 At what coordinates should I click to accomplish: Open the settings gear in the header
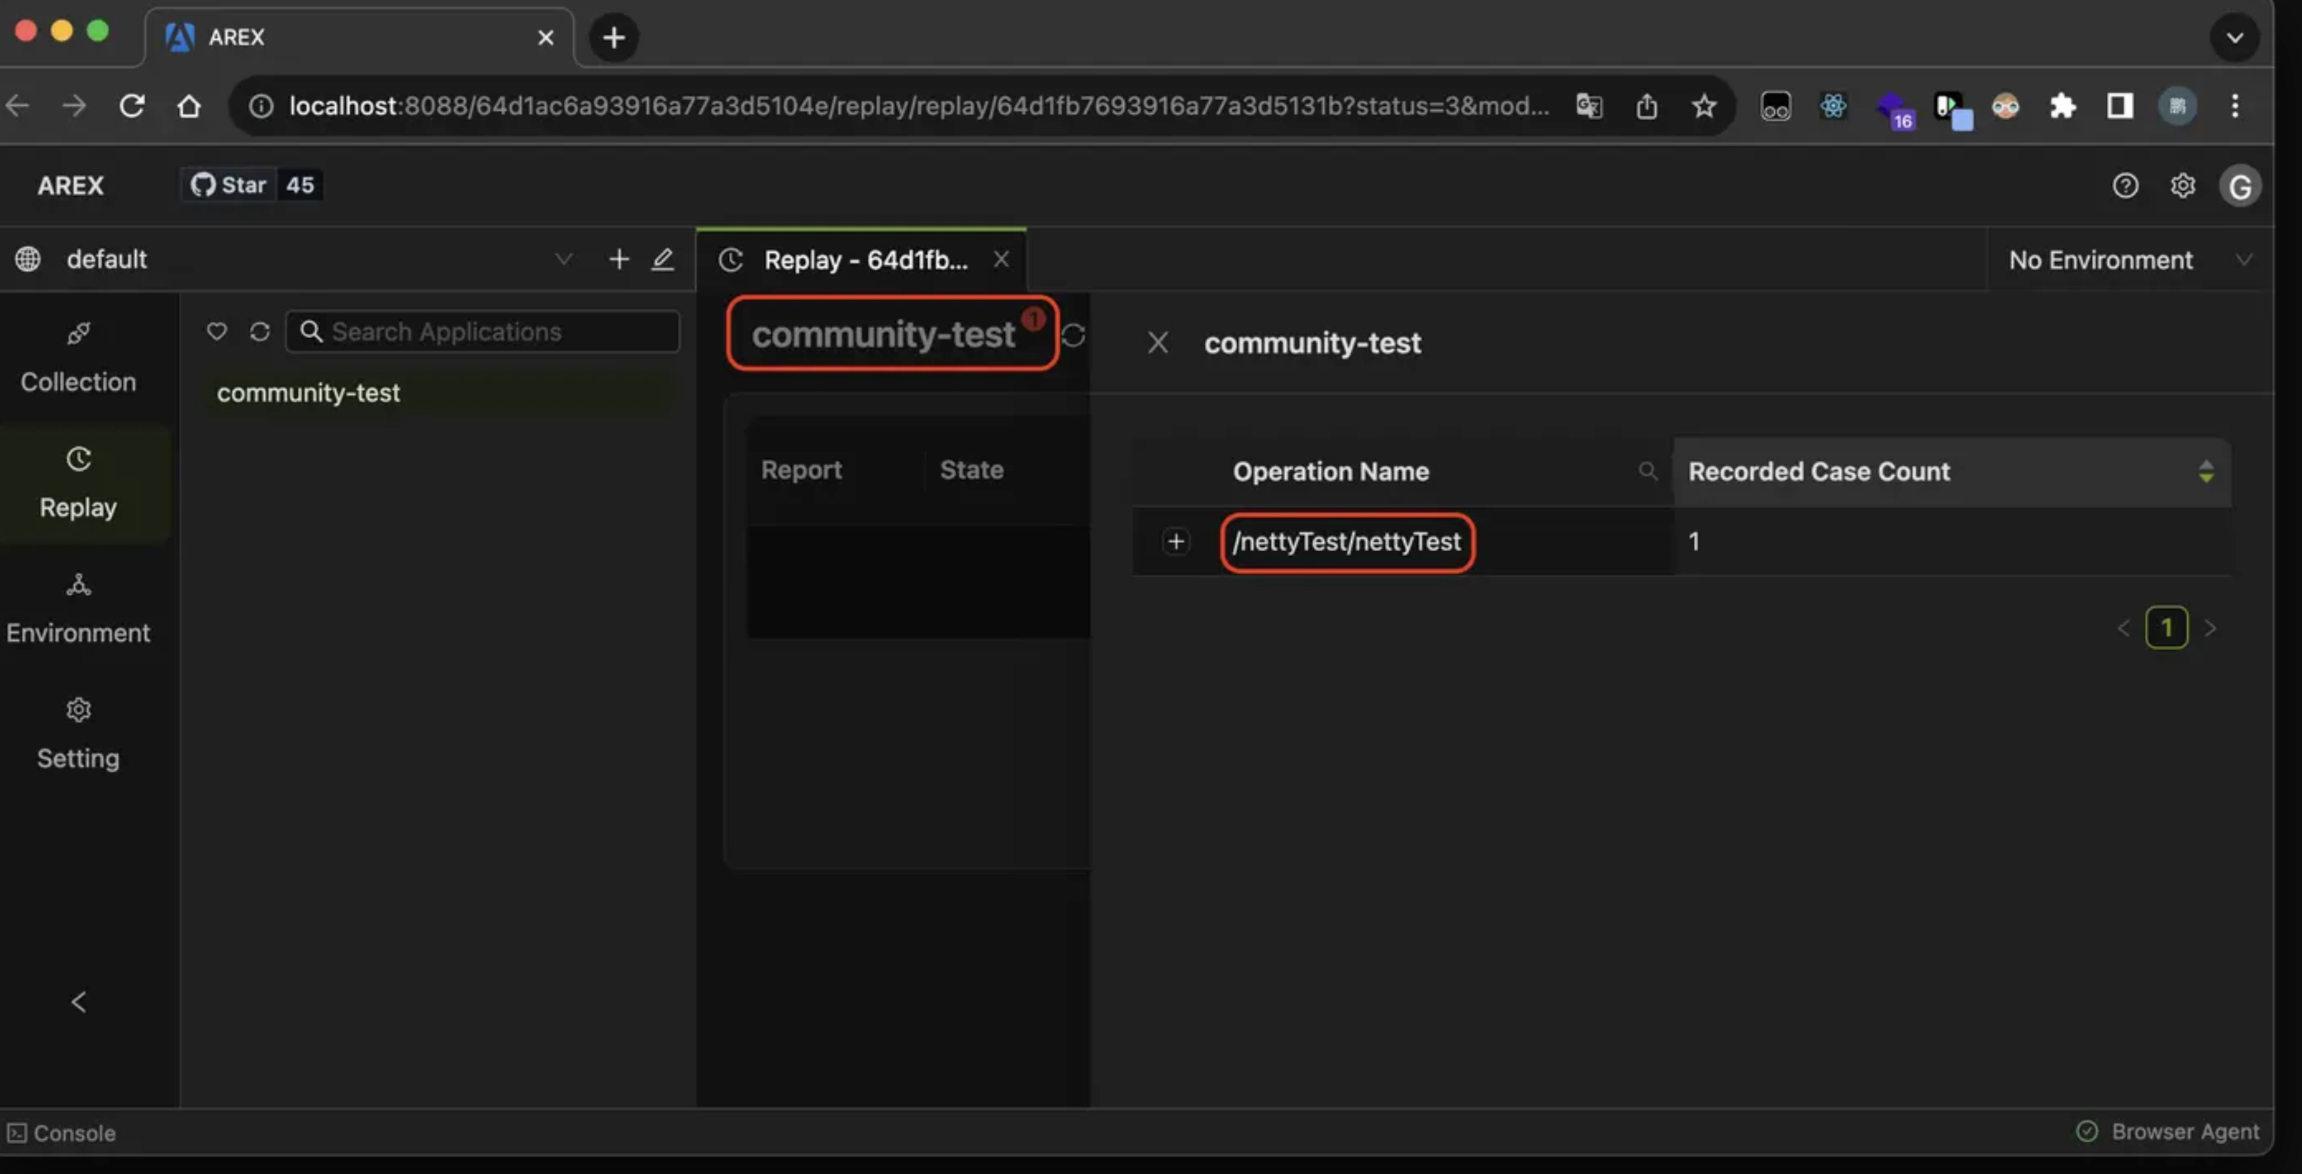[2182, 186]
